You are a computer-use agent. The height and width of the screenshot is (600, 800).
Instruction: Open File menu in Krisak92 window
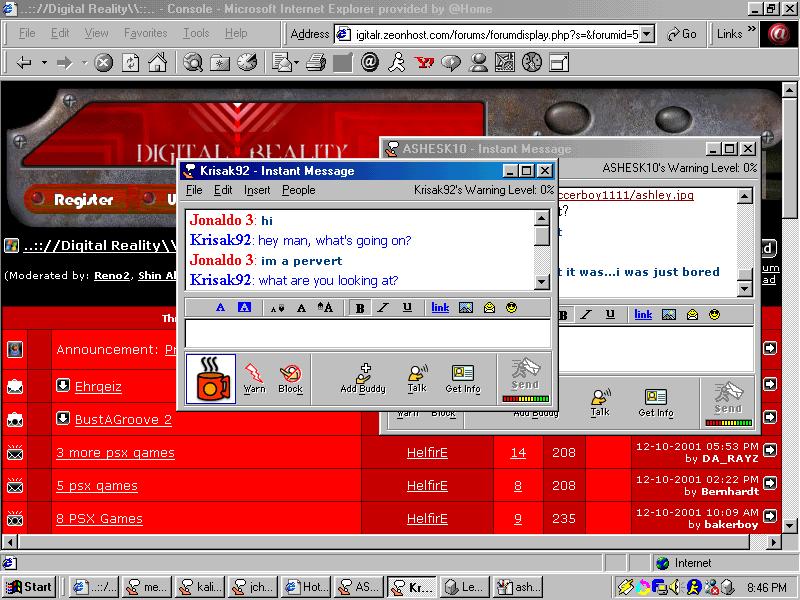194,190
